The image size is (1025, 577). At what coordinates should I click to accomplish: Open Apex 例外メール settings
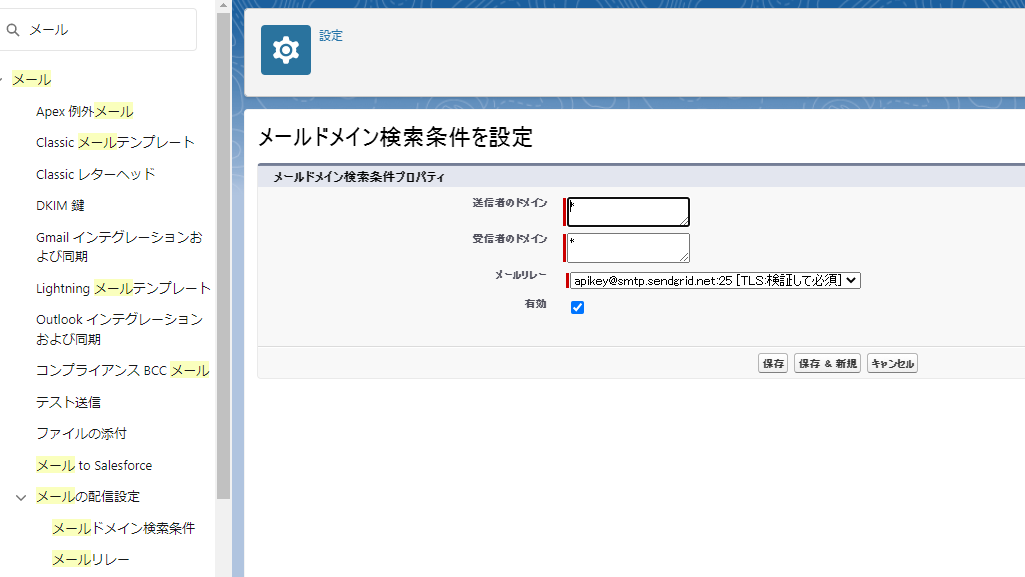pos(85,111)
